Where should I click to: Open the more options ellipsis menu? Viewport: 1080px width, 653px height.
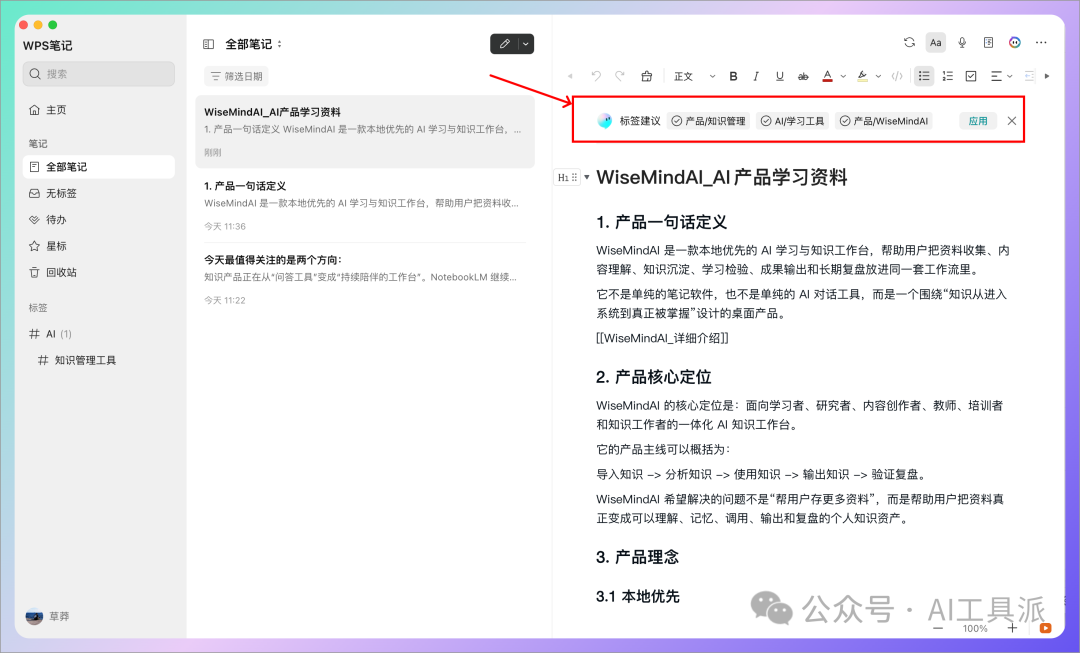(x=1041, y=43)
